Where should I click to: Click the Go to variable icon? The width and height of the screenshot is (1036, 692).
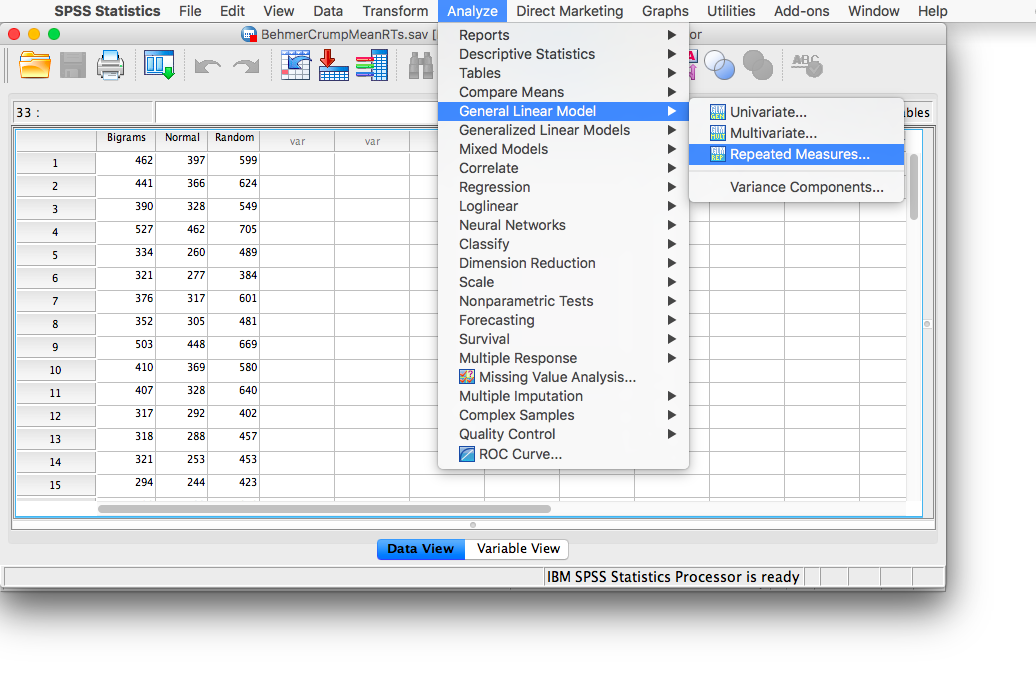tap(334, 65)
